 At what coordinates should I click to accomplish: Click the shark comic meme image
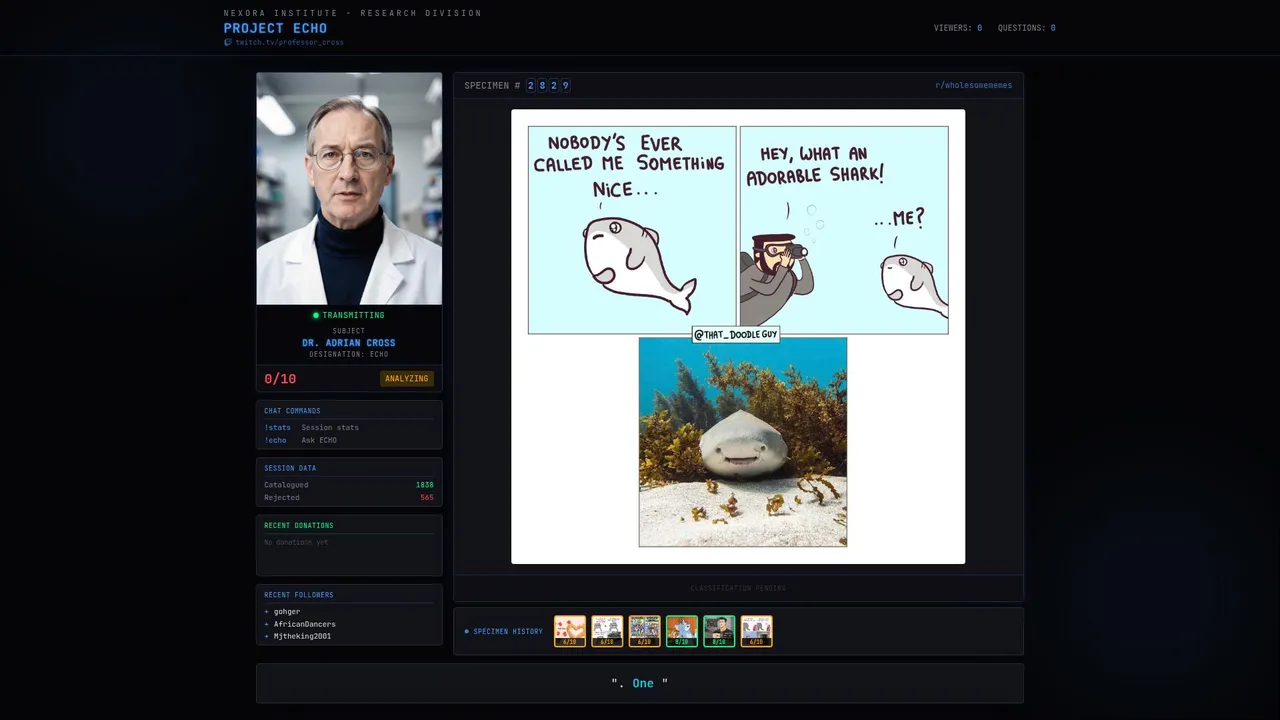738,337
